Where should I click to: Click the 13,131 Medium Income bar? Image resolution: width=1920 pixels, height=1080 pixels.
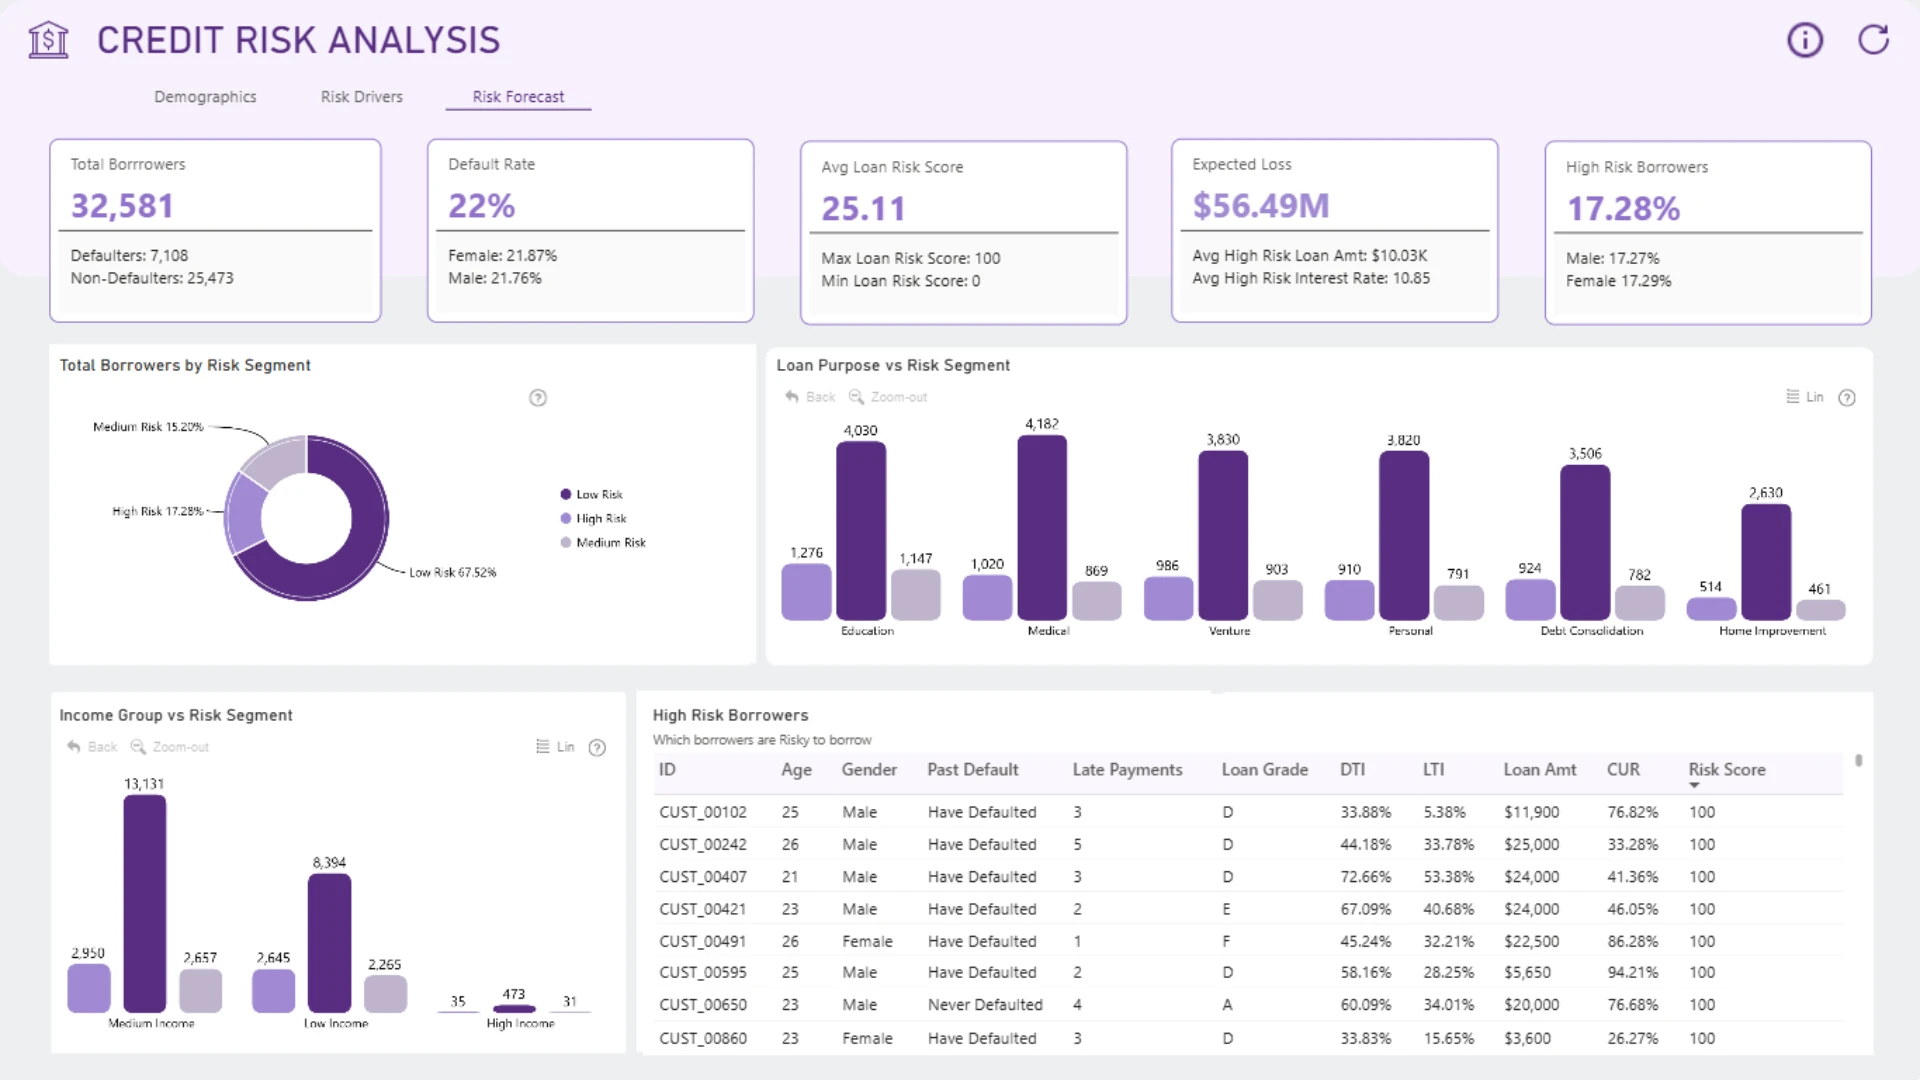pos(145,904)
